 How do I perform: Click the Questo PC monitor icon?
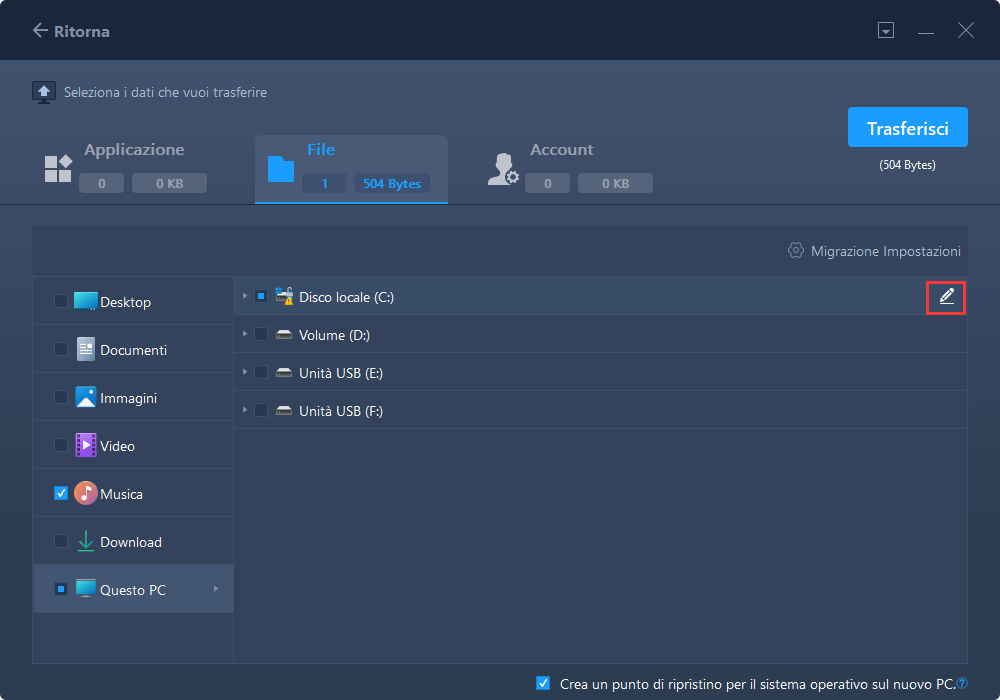pos(85,588)
